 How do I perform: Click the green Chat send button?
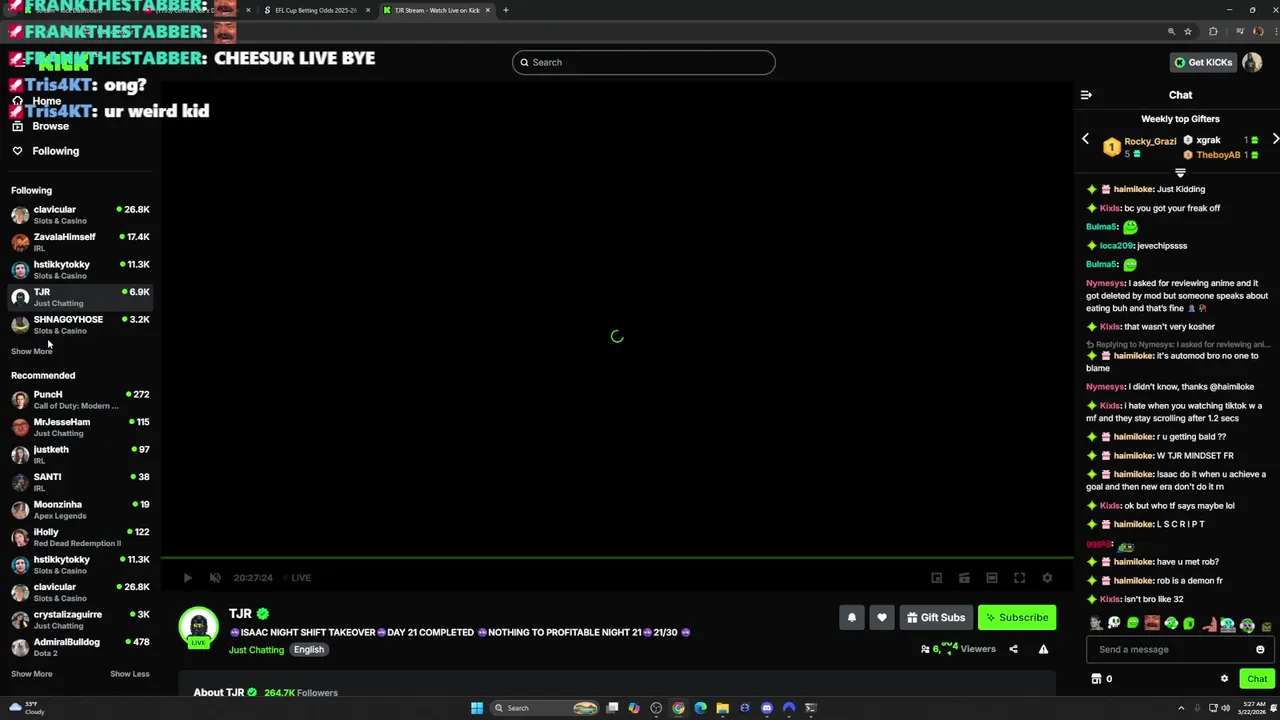coord(1257,678)
